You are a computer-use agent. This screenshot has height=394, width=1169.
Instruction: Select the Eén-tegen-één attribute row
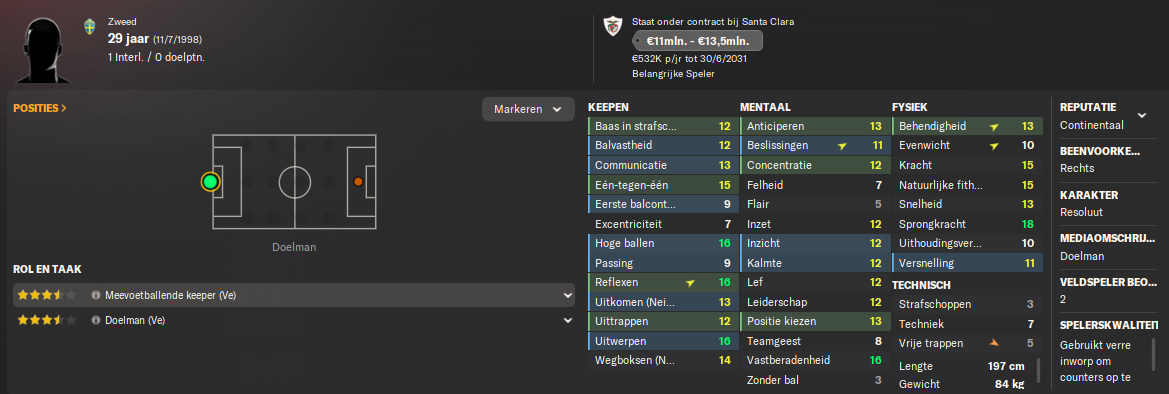coord(661,185)
